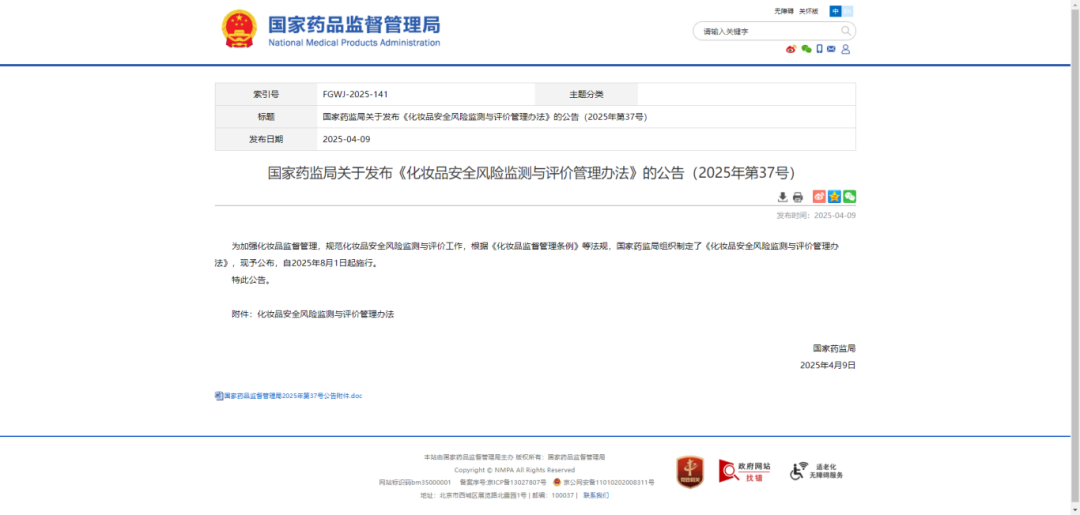Click the footer address line 北京市西城区展览路北露园1号
Viewport: 1080px width, 515px height.
[x=483, y=495]
